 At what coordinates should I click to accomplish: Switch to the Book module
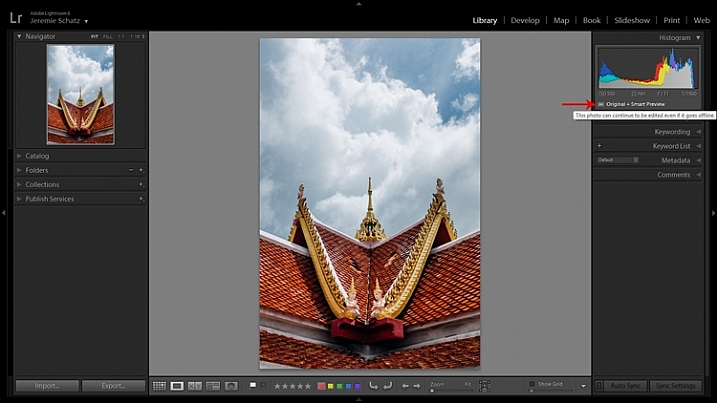(x=592, y=20)
